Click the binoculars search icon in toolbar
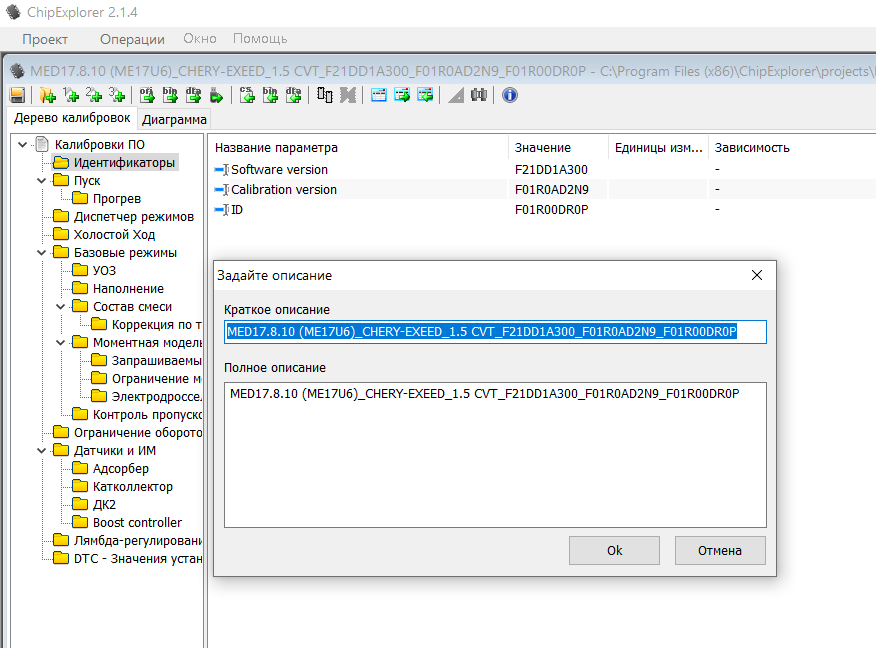 pos(479,95)
